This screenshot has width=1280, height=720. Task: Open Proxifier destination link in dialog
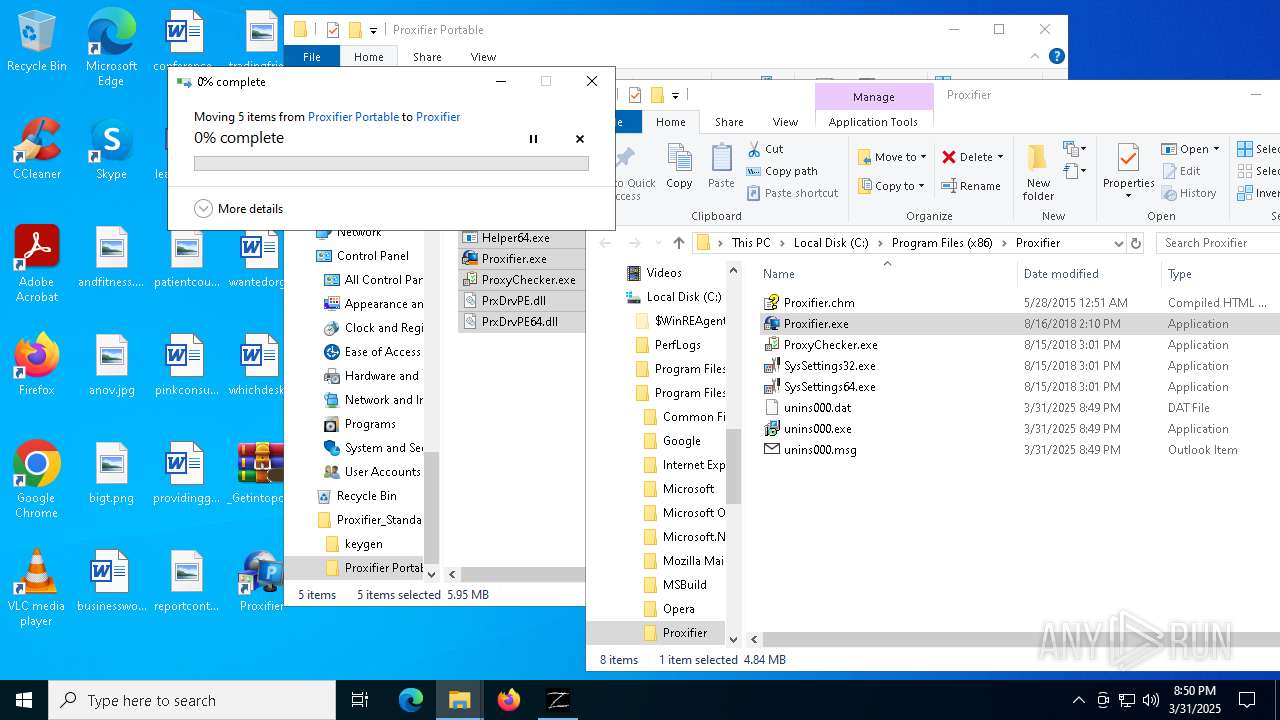coord(438,117)
